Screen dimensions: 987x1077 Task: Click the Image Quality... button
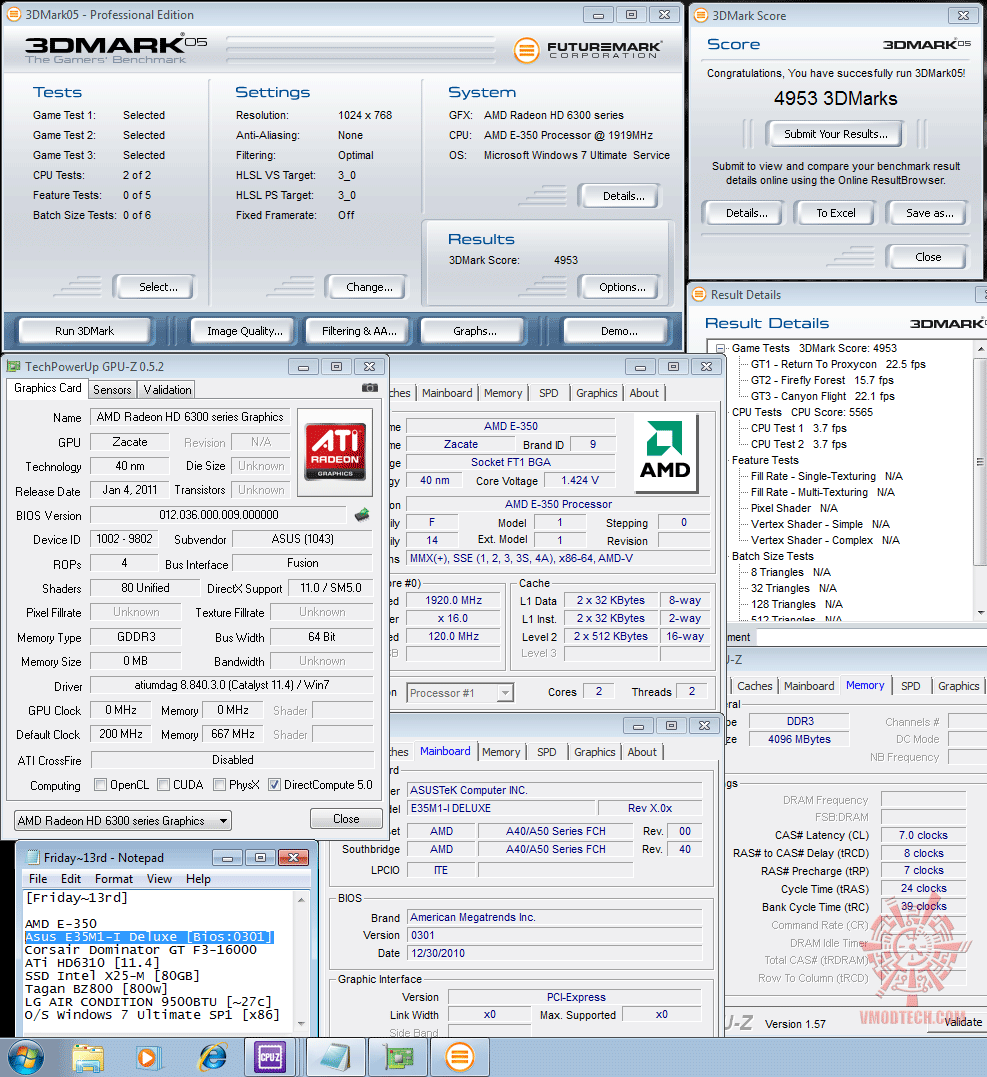(x=245, y=330)
